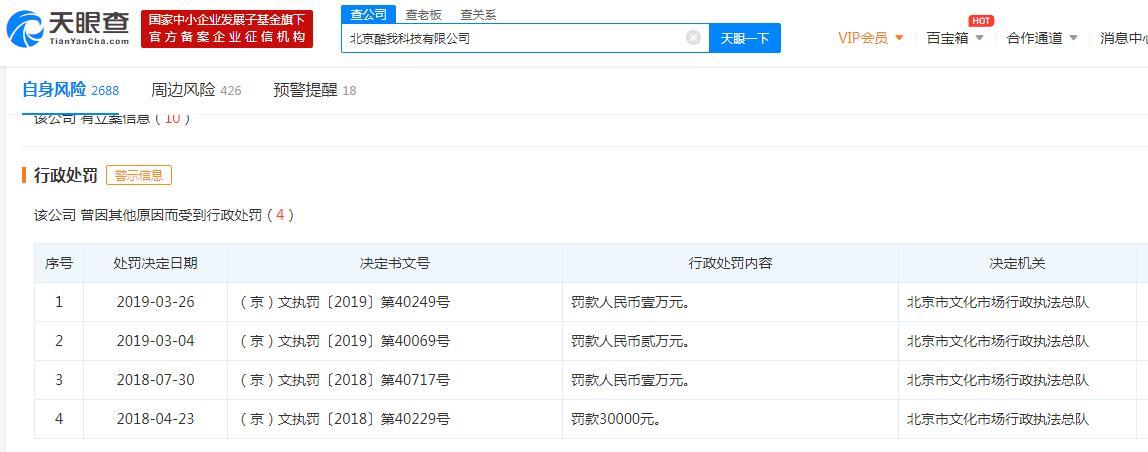Select the 查公司 search tab

tap(368, 14)
